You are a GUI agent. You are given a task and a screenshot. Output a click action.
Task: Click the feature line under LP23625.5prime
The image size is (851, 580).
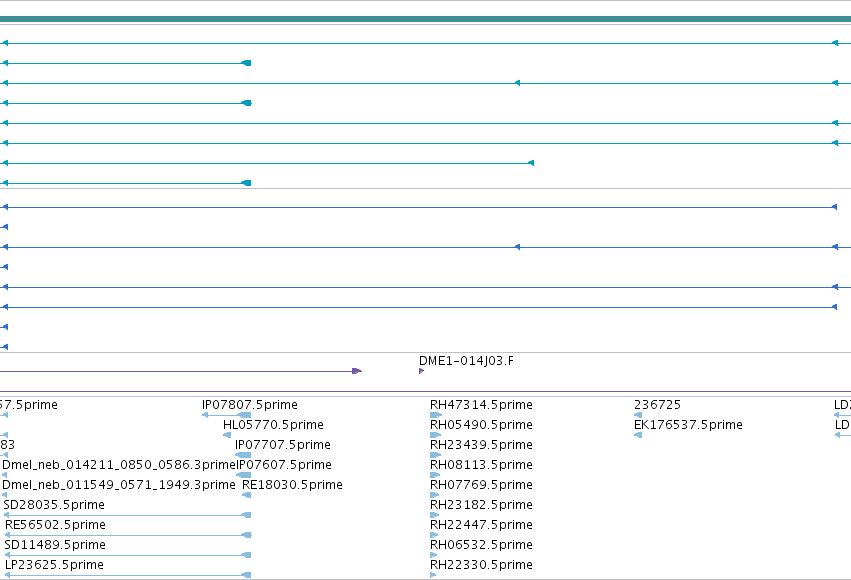128,575
